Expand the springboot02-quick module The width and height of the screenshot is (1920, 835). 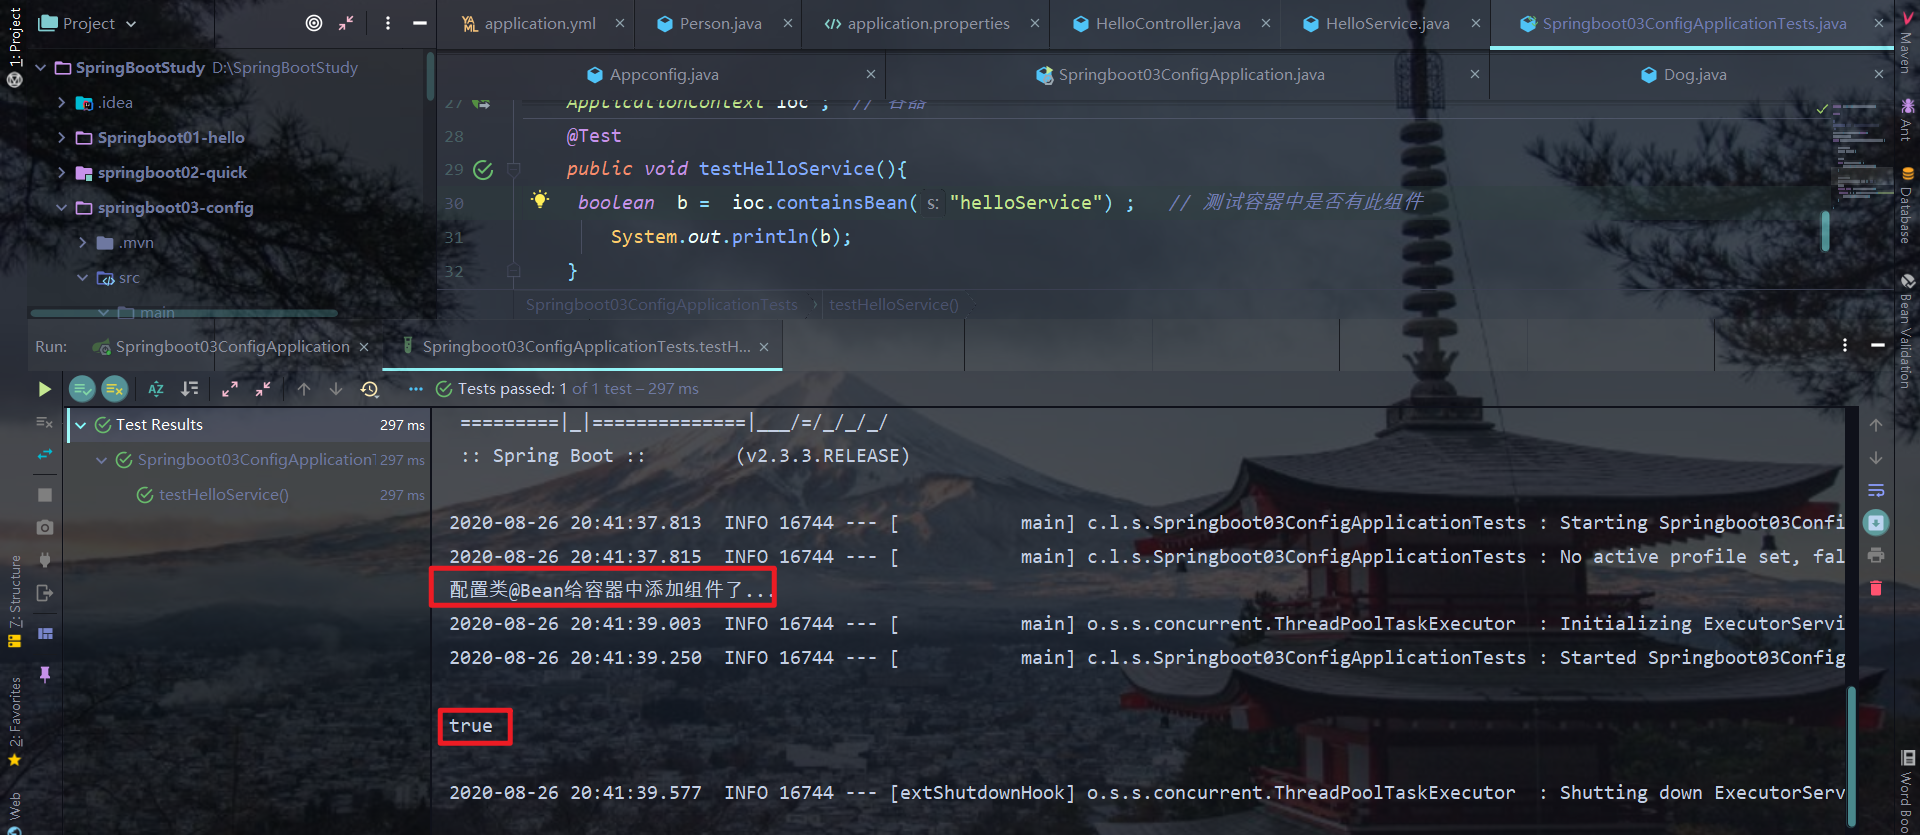62,173
